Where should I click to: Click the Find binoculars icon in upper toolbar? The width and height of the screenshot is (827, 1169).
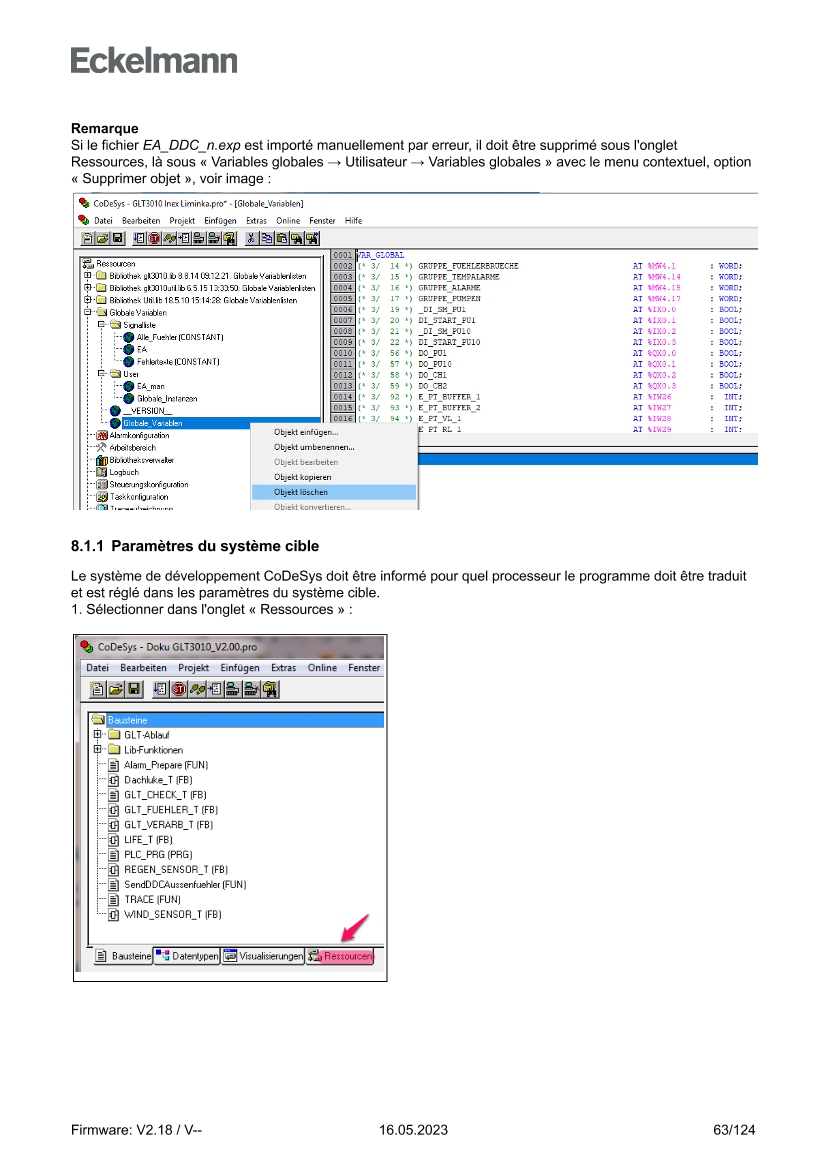(297, 238)
